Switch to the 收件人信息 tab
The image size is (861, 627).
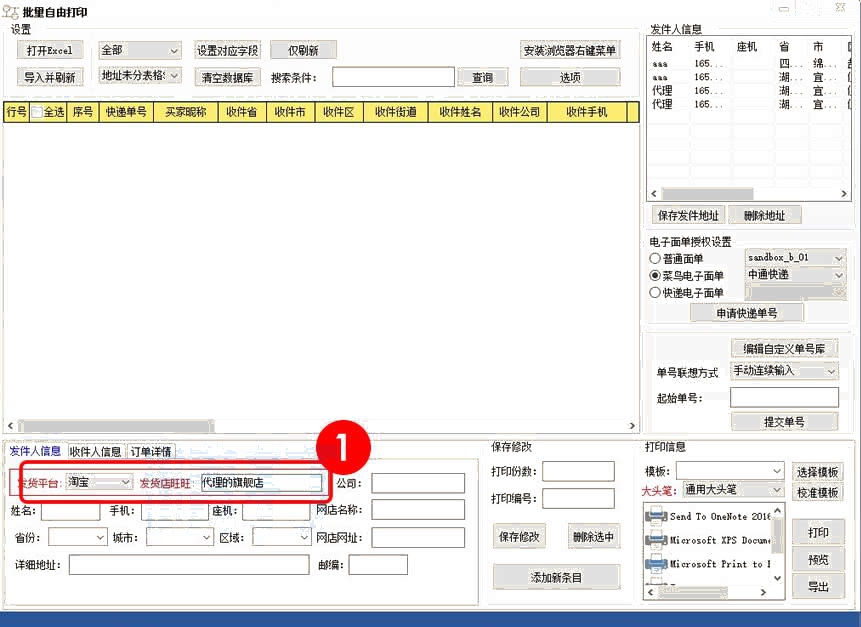96,452
